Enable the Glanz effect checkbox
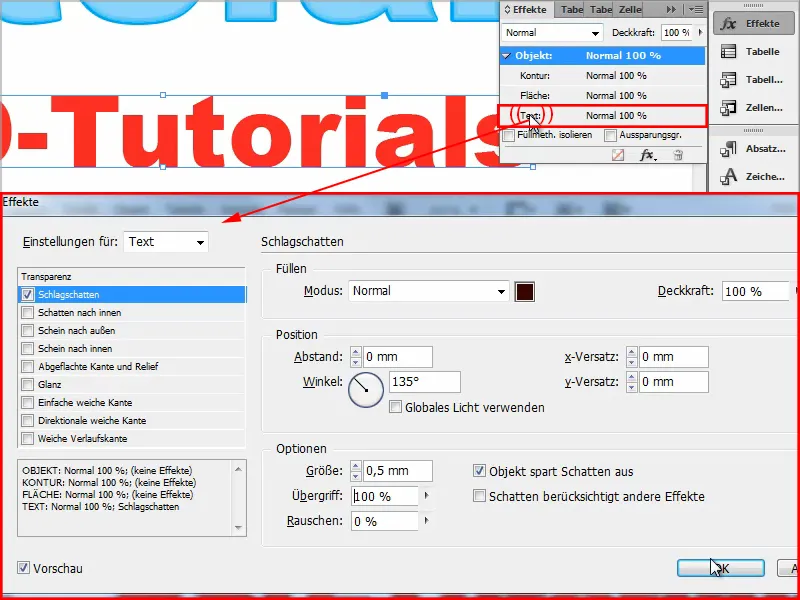This screenshot has height=600, width=800. [x=28, y=384]
